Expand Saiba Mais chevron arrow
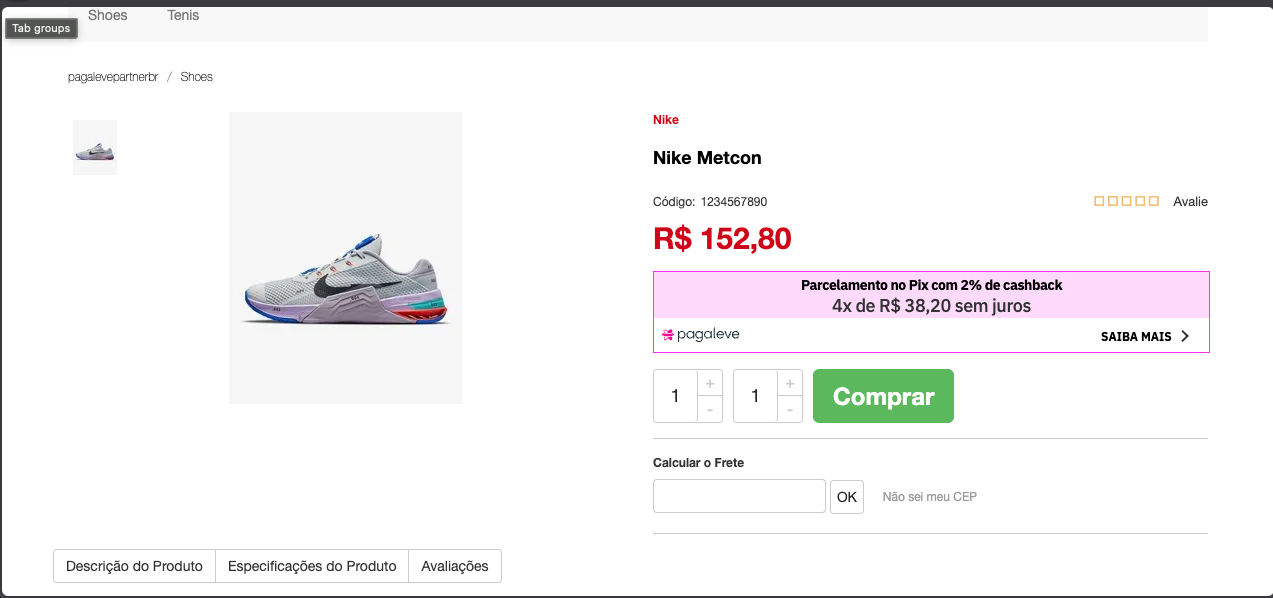 coord(1185,336)
